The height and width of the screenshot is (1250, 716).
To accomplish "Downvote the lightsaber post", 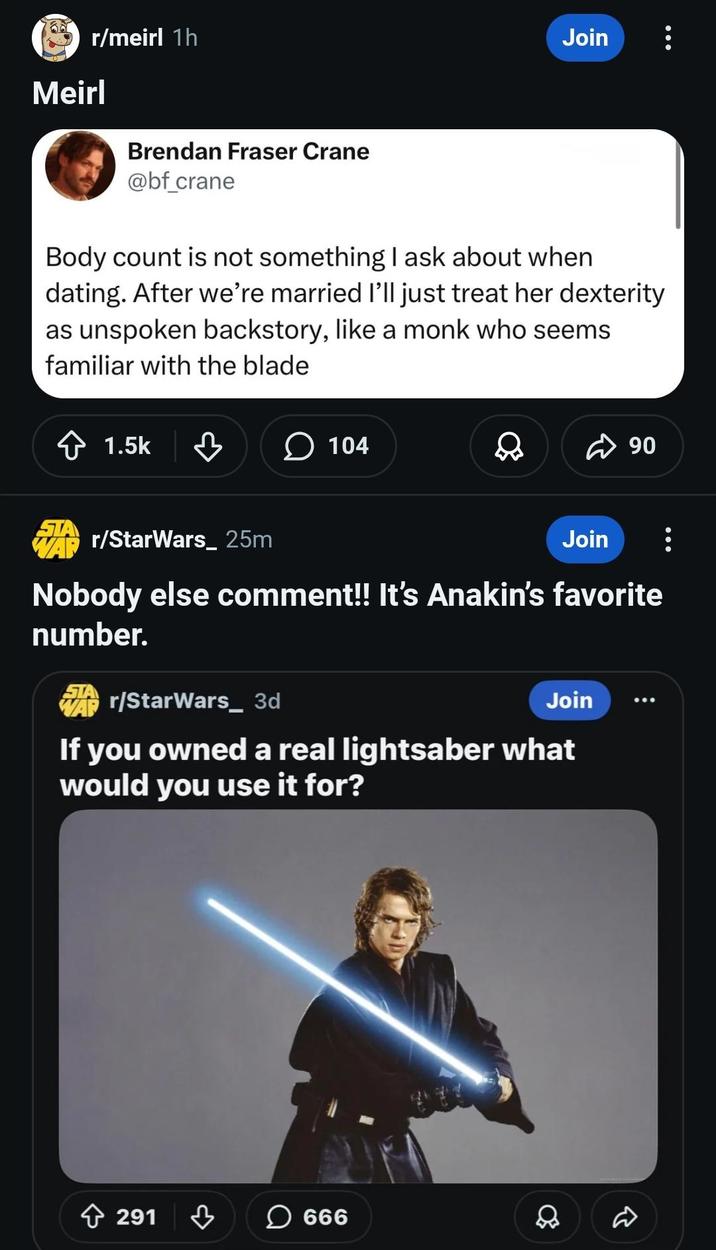I will click(x=205, y=1217).
